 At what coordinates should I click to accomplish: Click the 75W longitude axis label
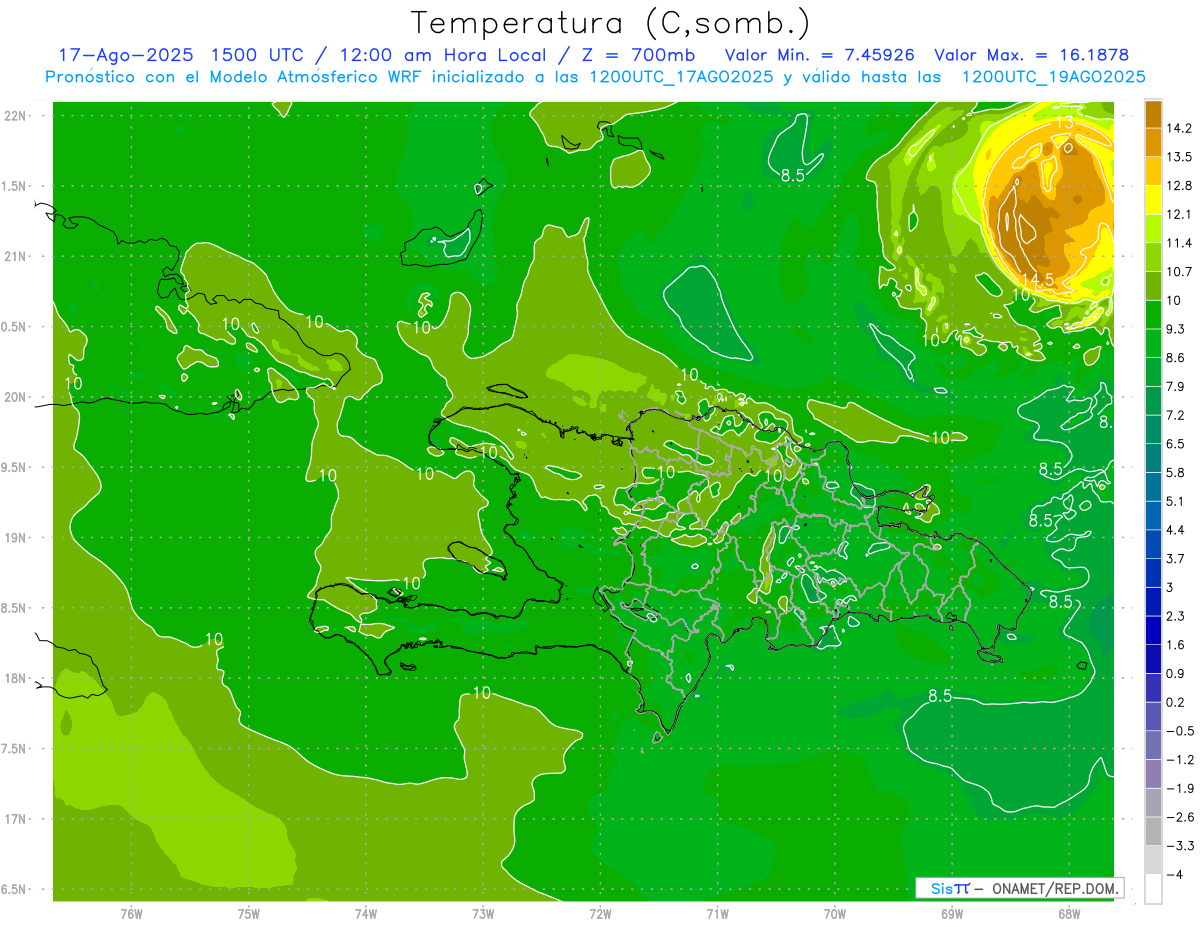(x=248, y=914)
